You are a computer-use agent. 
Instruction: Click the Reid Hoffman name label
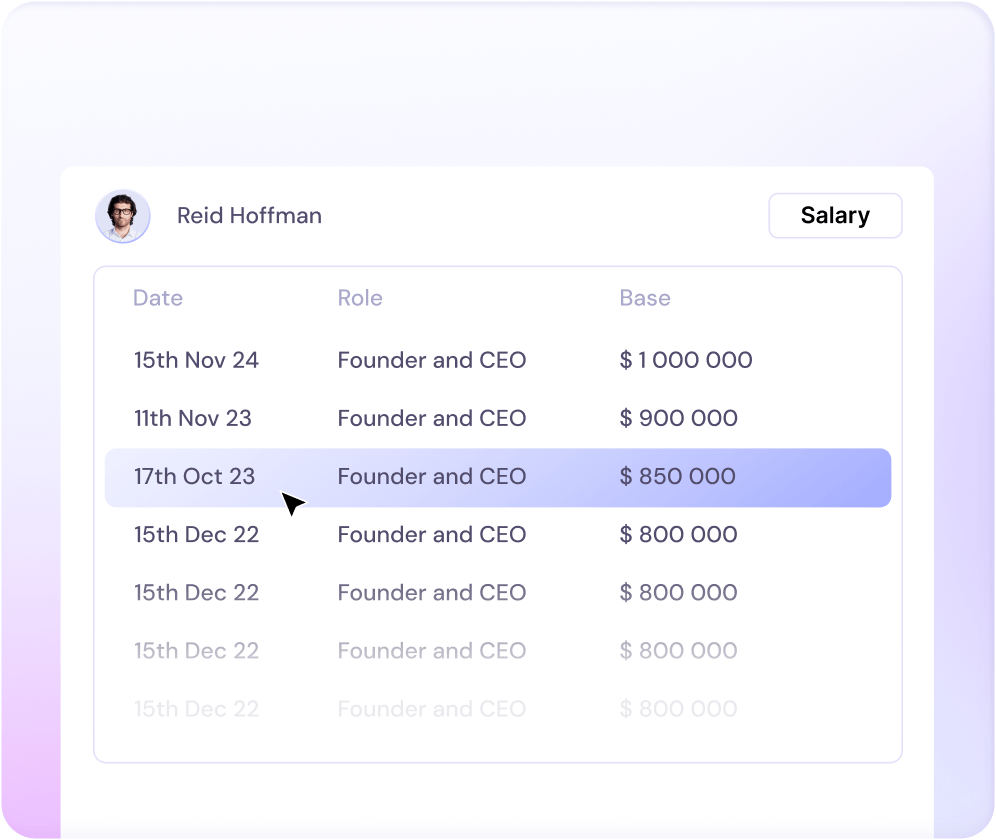click(x=249, y=216)
